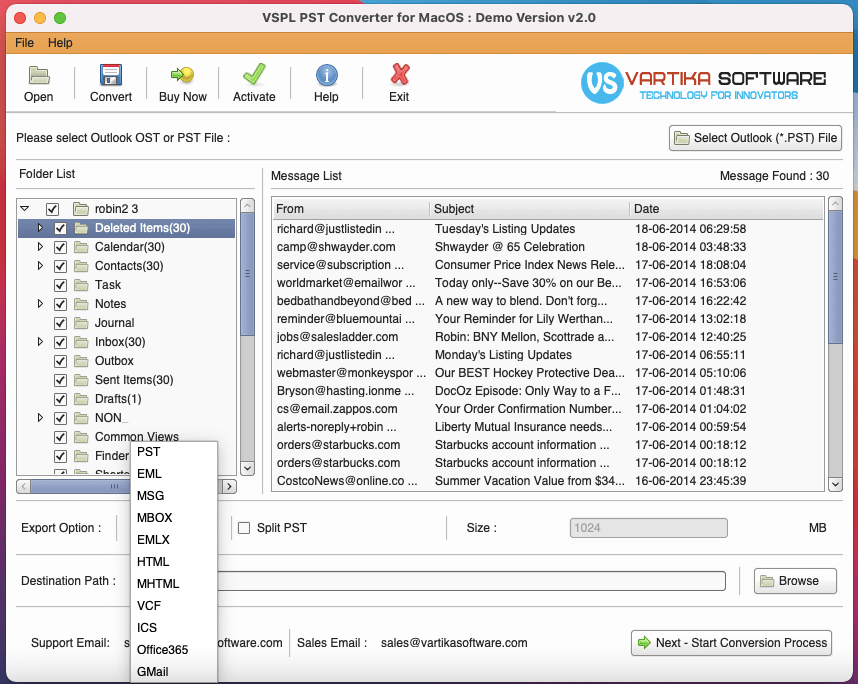Image resolution: width=858 pixels, height=684 pixels.
Task: Click message list vertical scrollbar thumb
Action: (835, 277)
